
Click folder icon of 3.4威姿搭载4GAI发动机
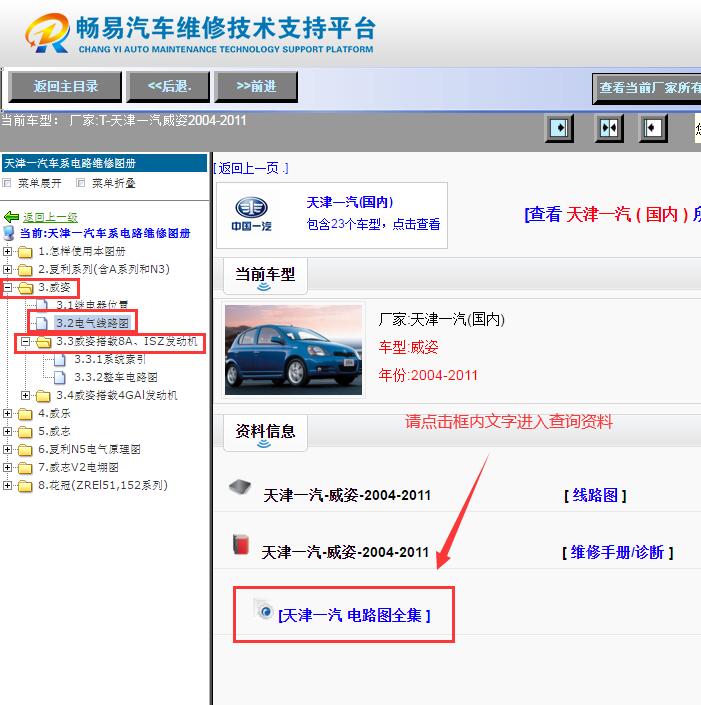tap(43, 396)
